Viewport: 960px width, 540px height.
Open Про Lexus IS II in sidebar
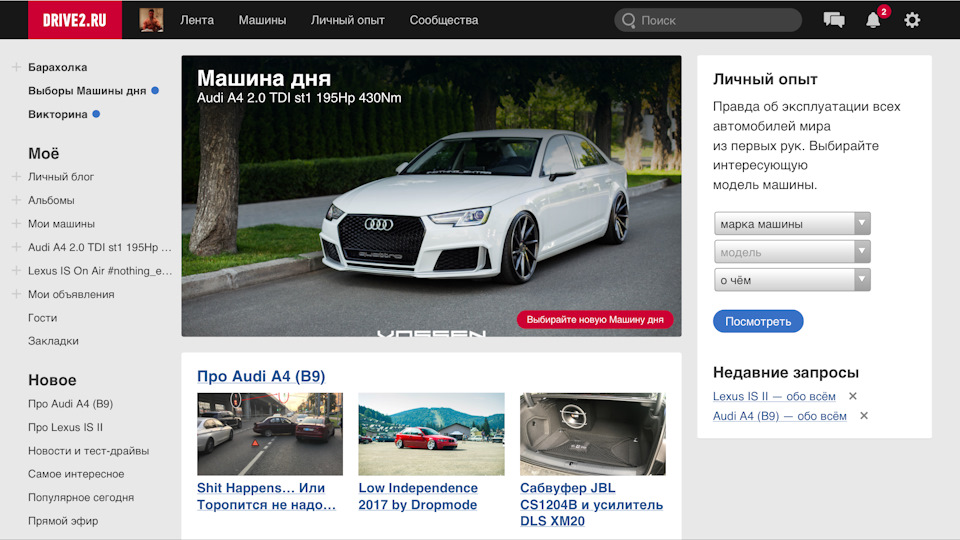click(x=66, y=427)
